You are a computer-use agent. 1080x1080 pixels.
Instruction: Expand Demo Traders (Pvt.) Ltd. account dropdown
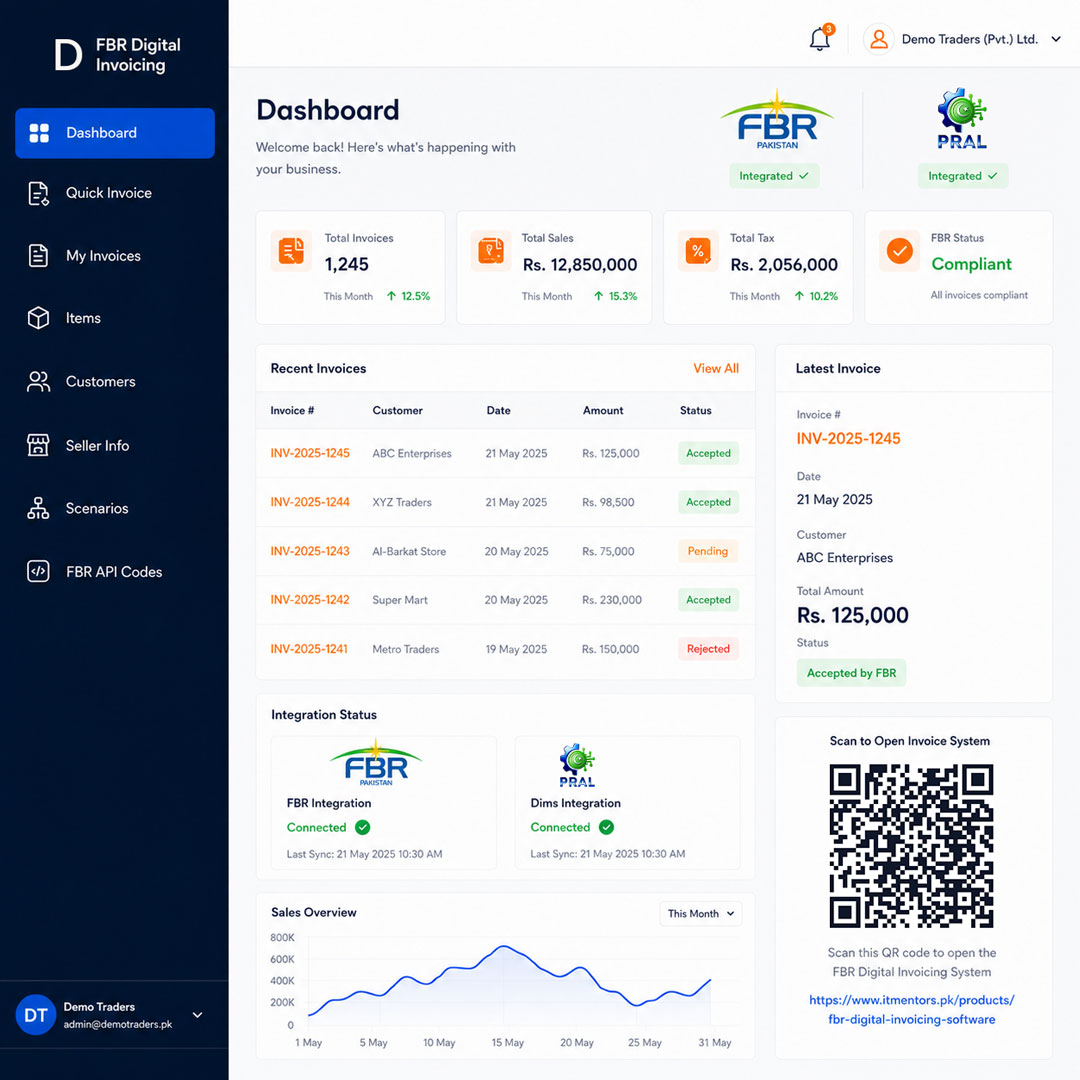(x=1056, y=39)
